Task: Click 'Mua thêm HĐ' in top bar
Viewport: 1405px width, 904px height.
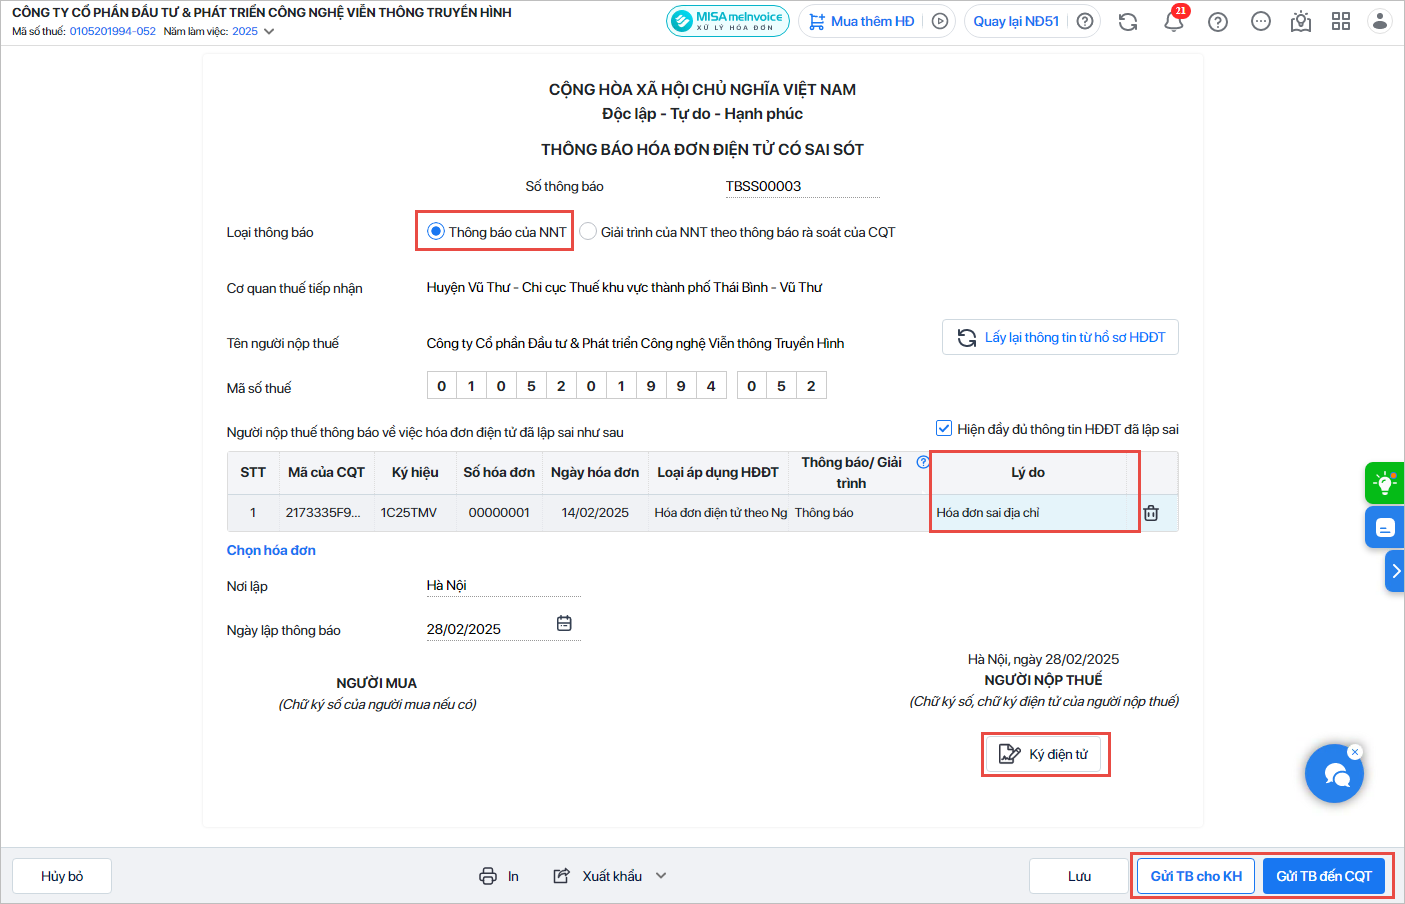Action: tap(862, 21)
